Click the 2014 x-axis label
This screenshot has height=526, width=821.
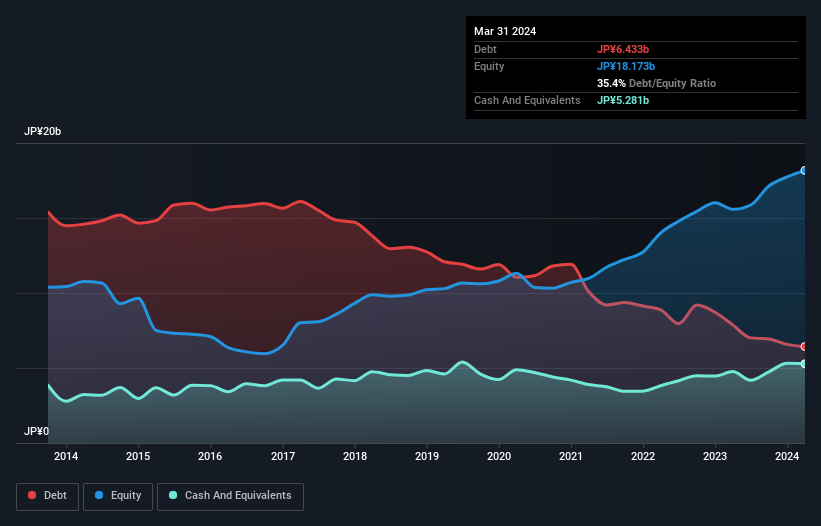[x=66, y=456]
